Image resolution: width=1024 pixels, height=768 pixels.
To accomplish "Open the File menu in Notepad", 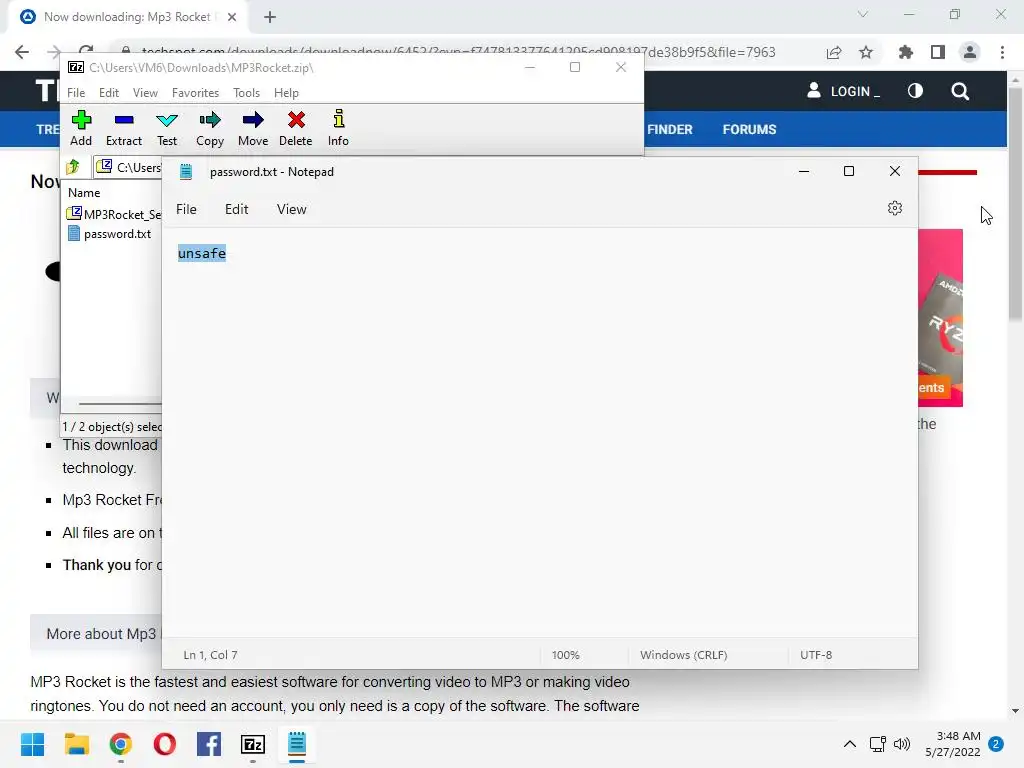I will click(x=186, y=209).
